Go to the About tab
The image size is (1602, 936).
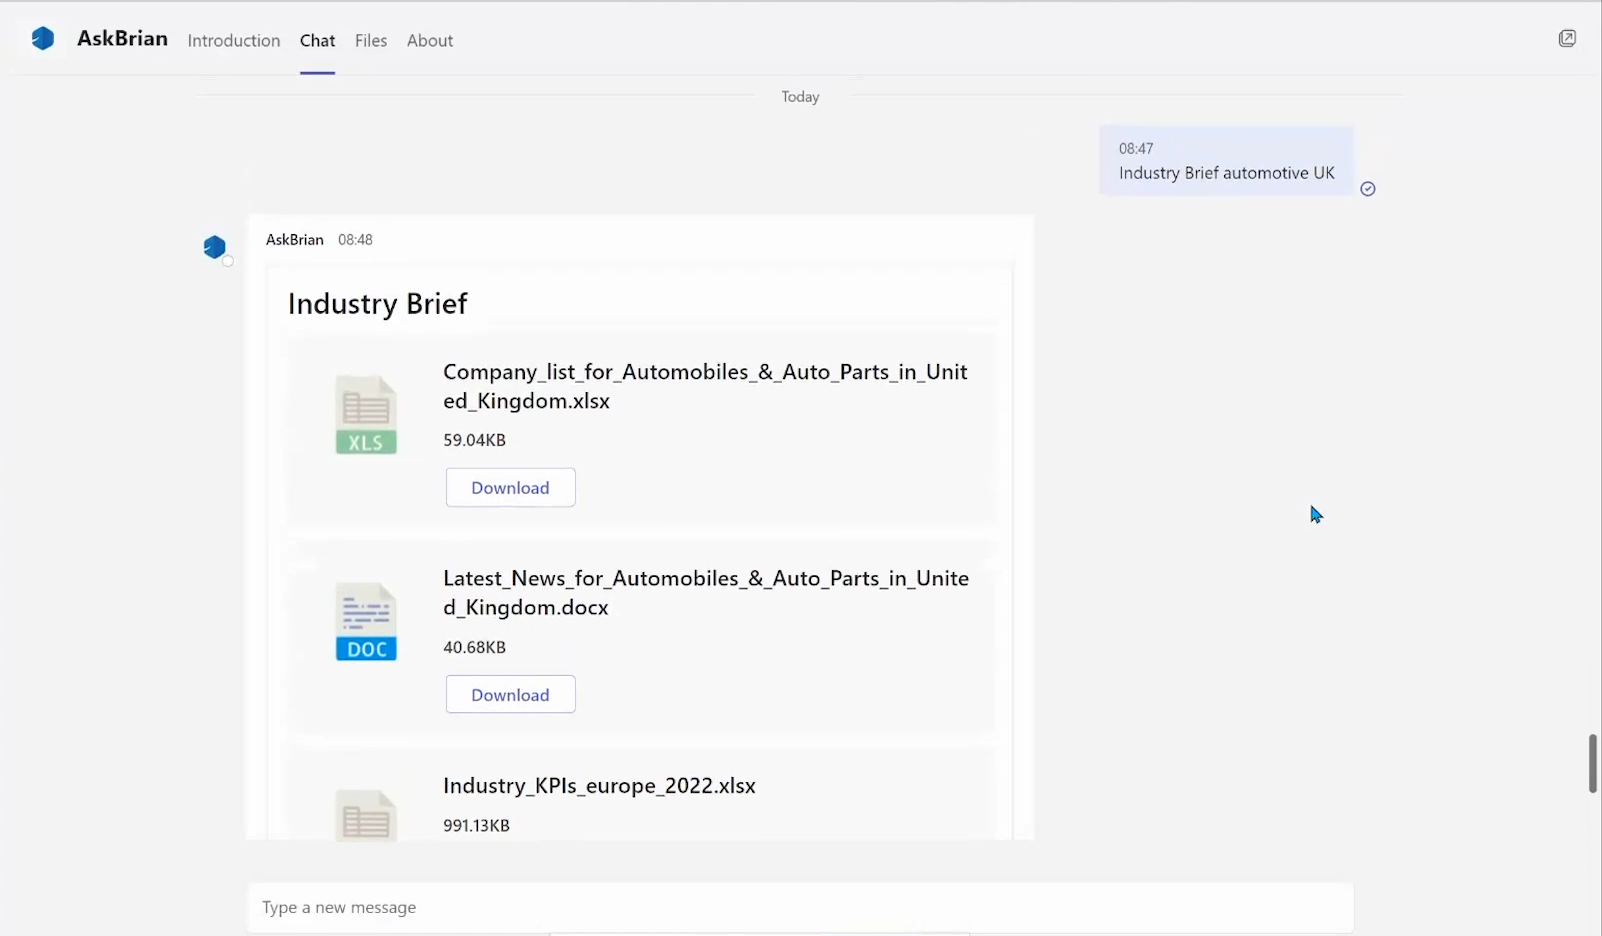(x=430, y=40)
